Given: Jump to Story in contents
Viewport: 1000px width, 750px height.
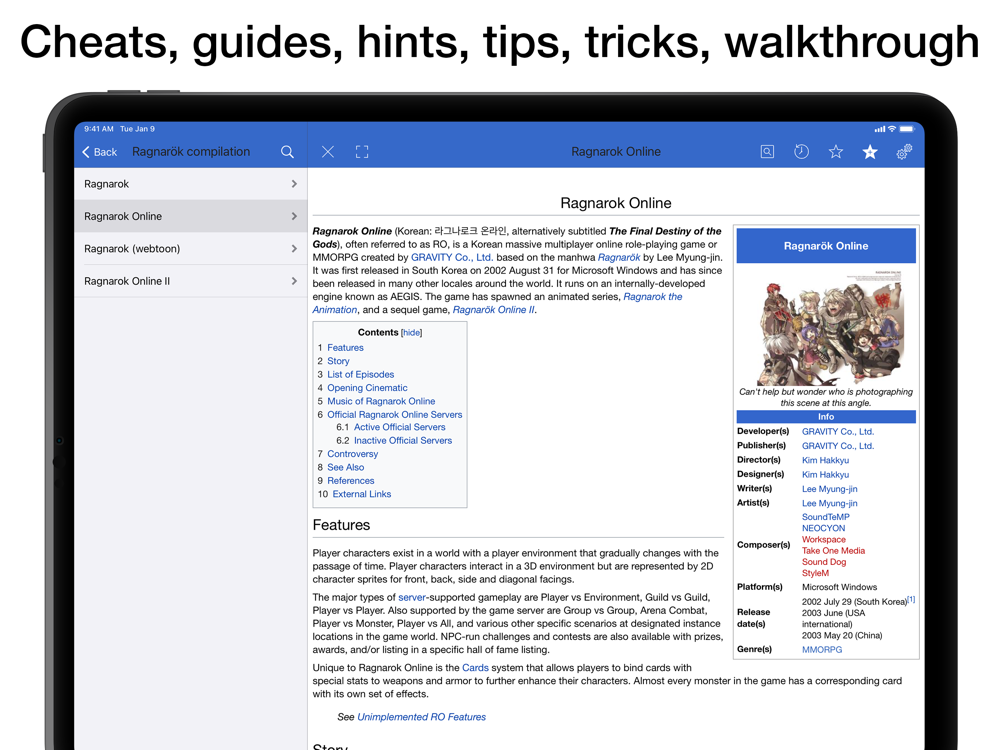Looking at the screenshot, I should click(338, 361).
